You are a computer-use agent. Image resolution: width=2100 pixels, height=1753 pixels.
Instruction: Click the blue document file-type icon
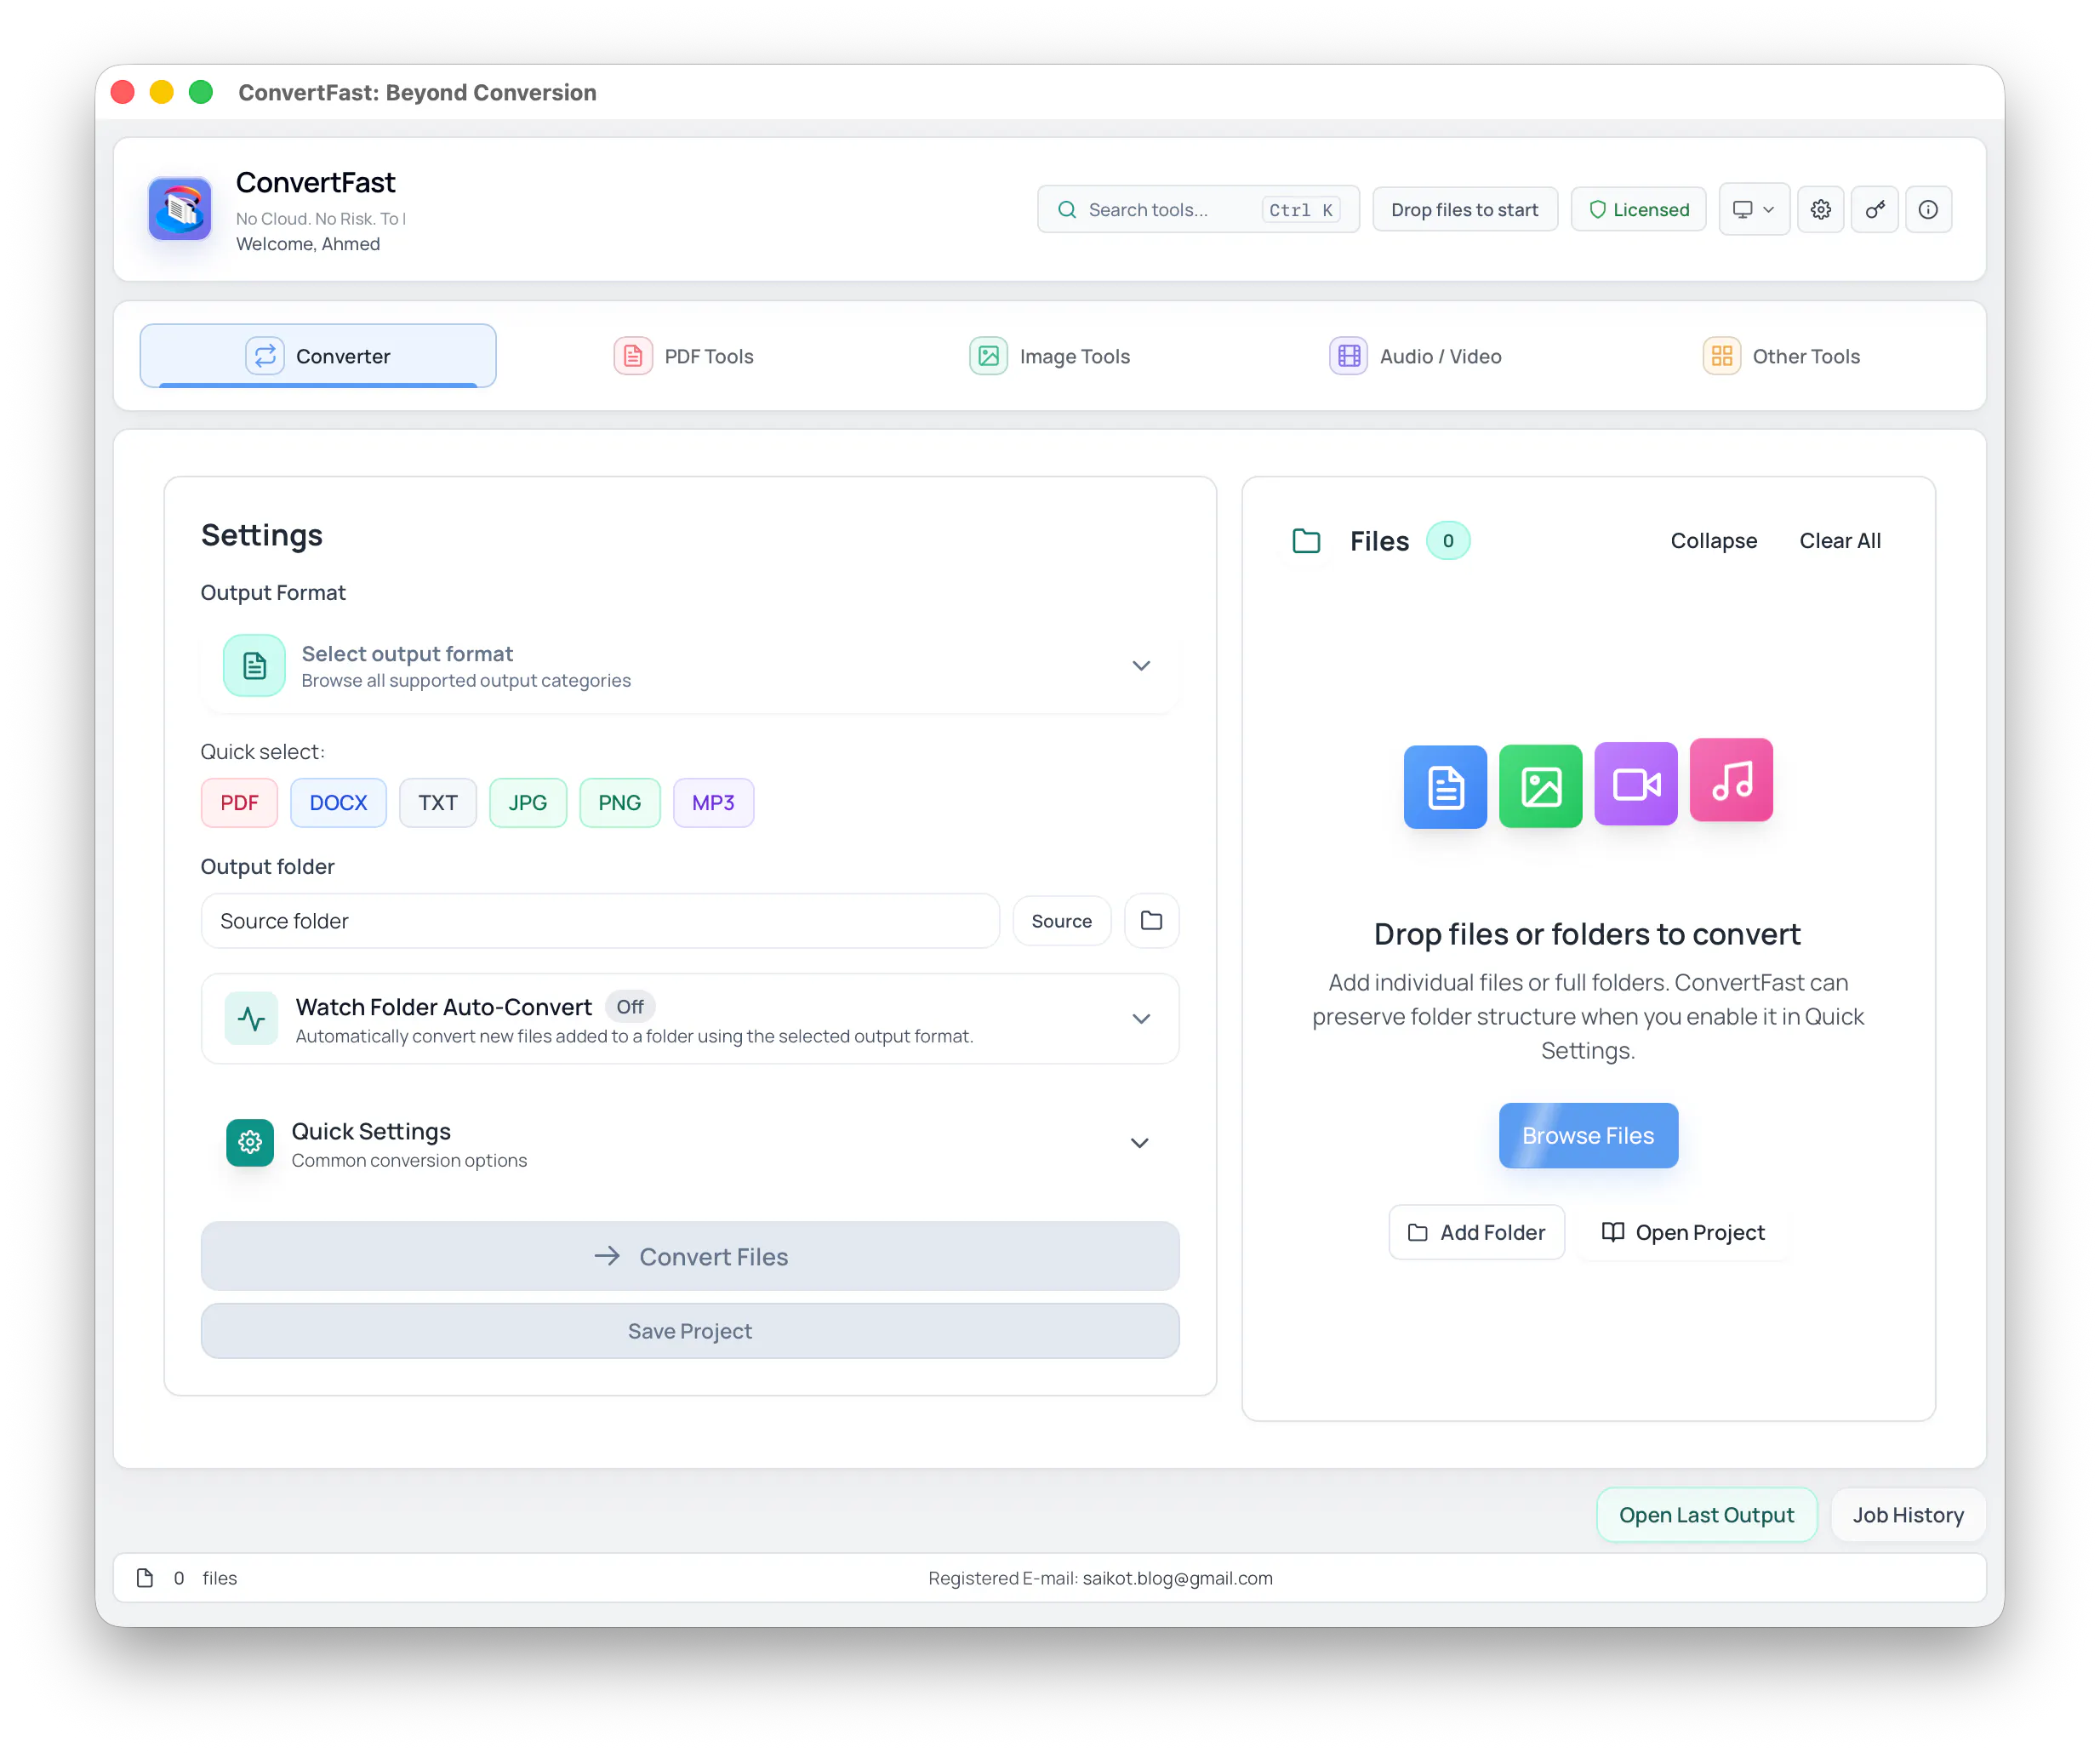pos(1445,787)
